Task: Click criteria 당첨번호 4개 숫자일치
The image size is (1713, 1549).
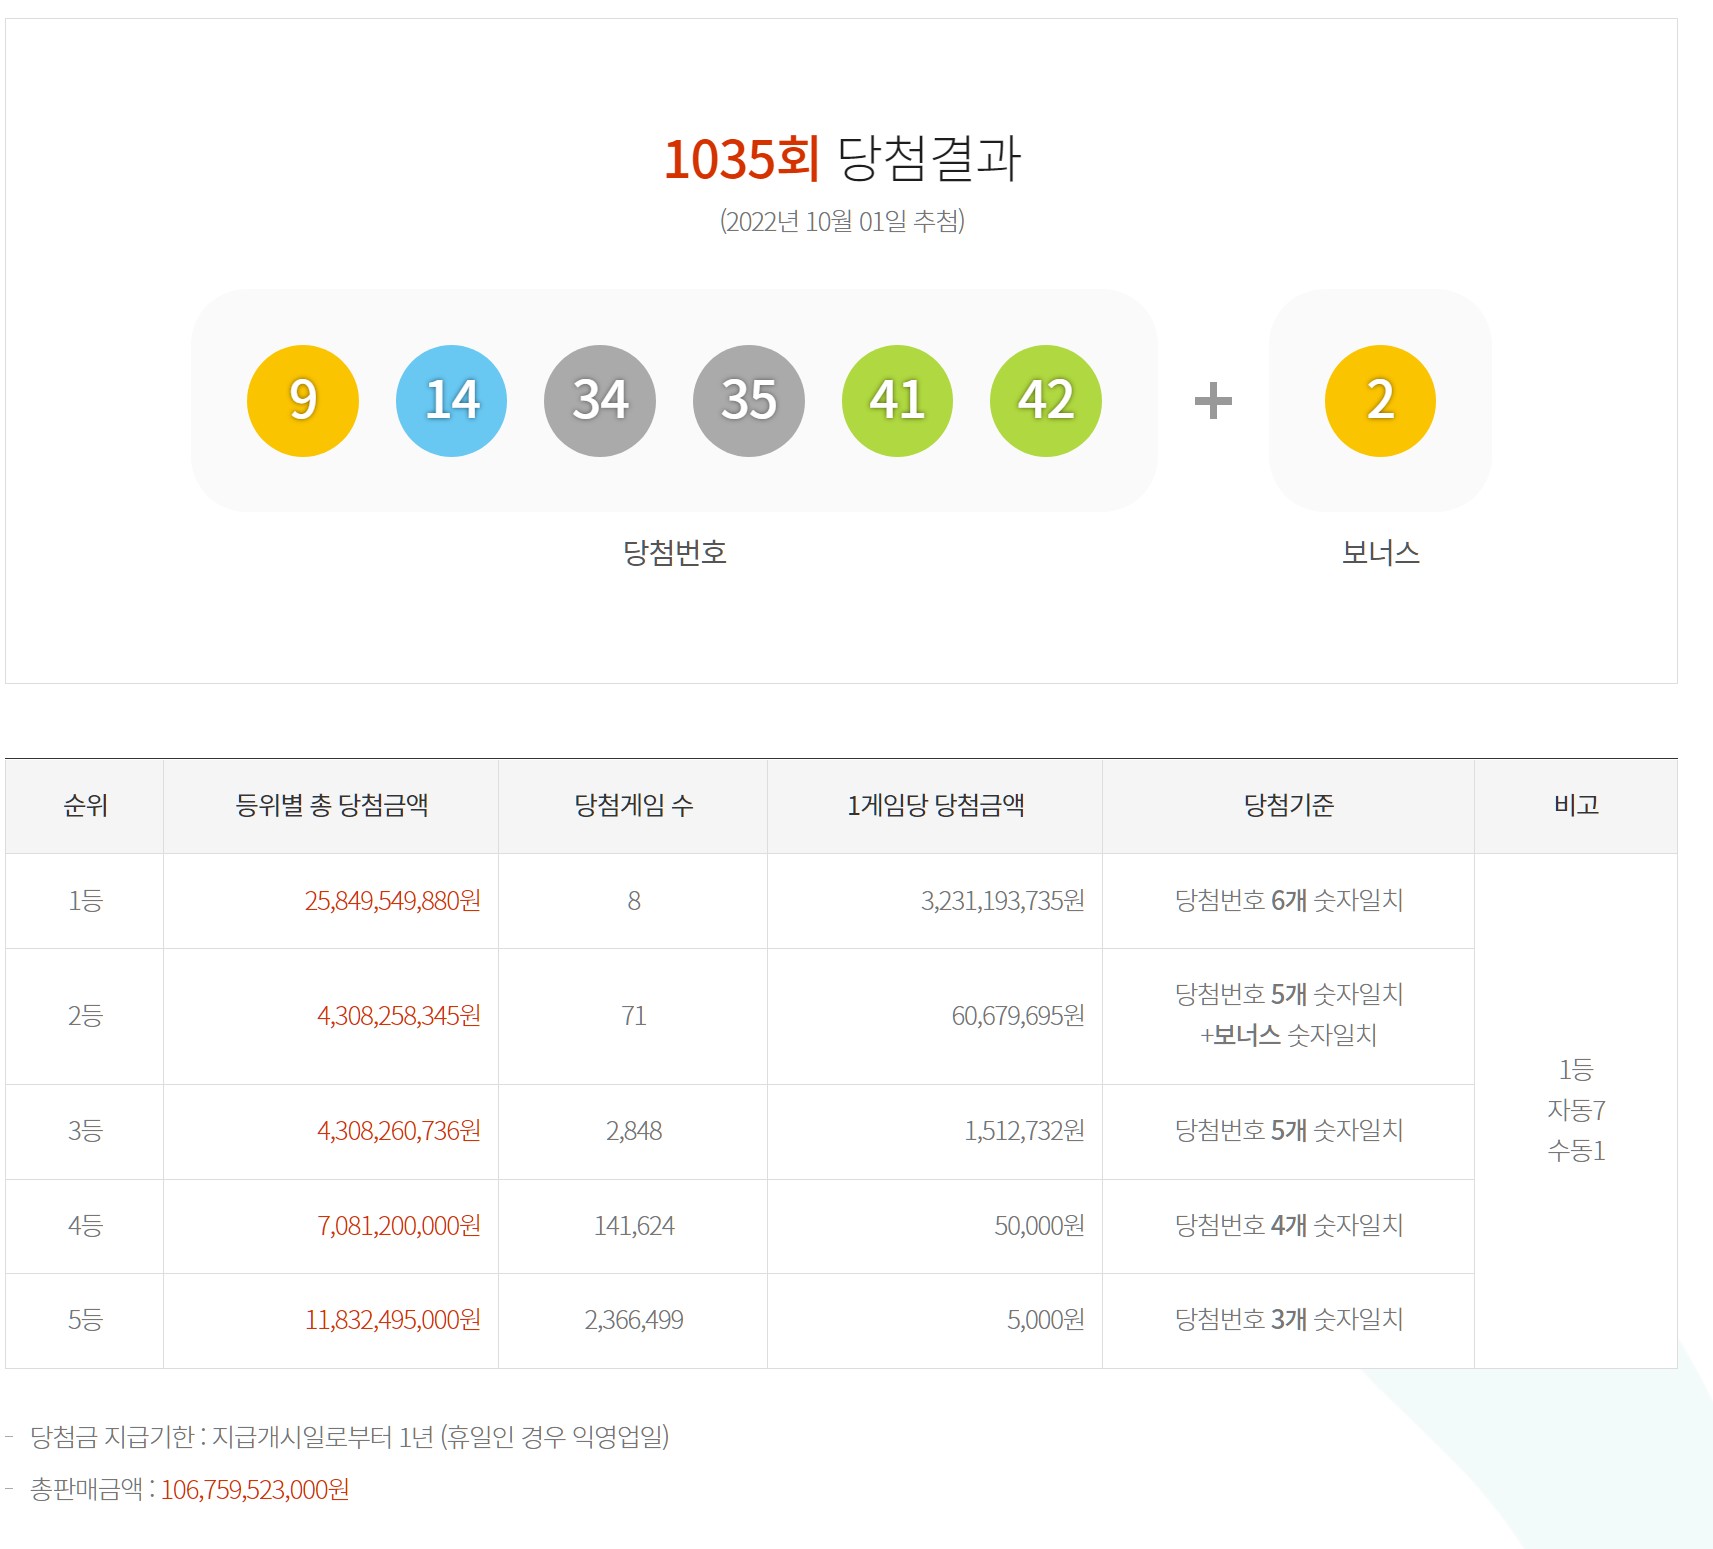Action: click(1288, 1226)
